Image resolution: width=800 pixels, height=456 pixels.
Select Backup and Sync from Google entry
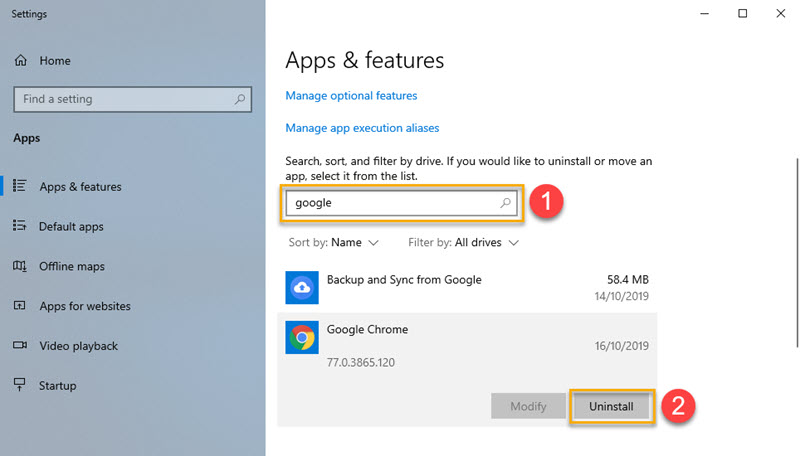[467, 288]
